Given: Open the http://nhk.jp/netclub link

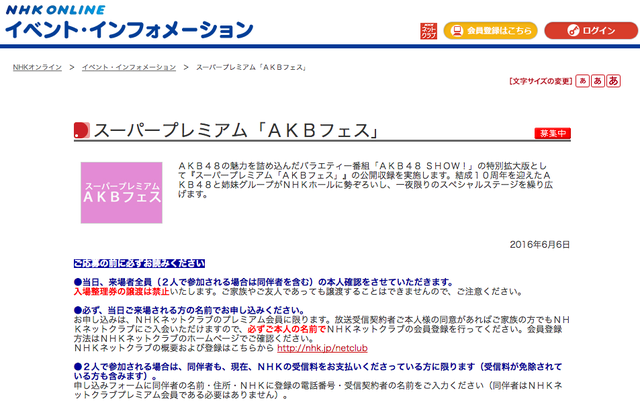Looking at the screenshot, I should 322,348.
